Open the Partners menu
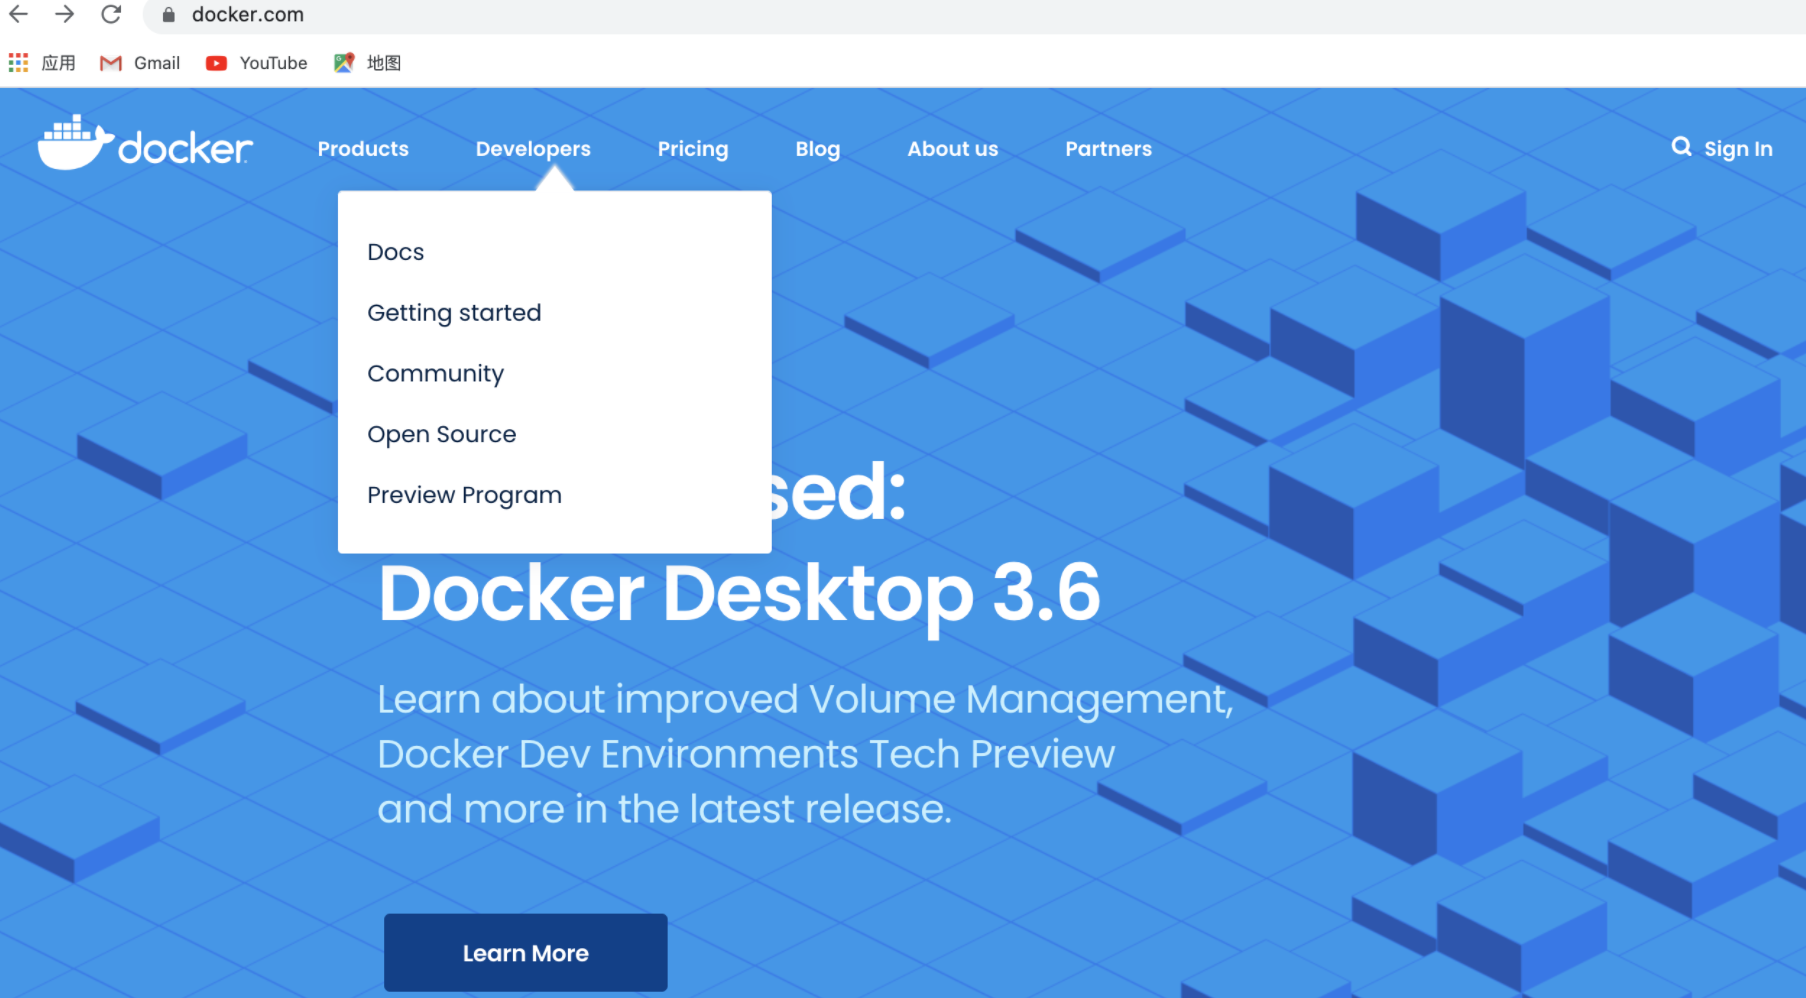1806x998 pixels. [1108, 149]
